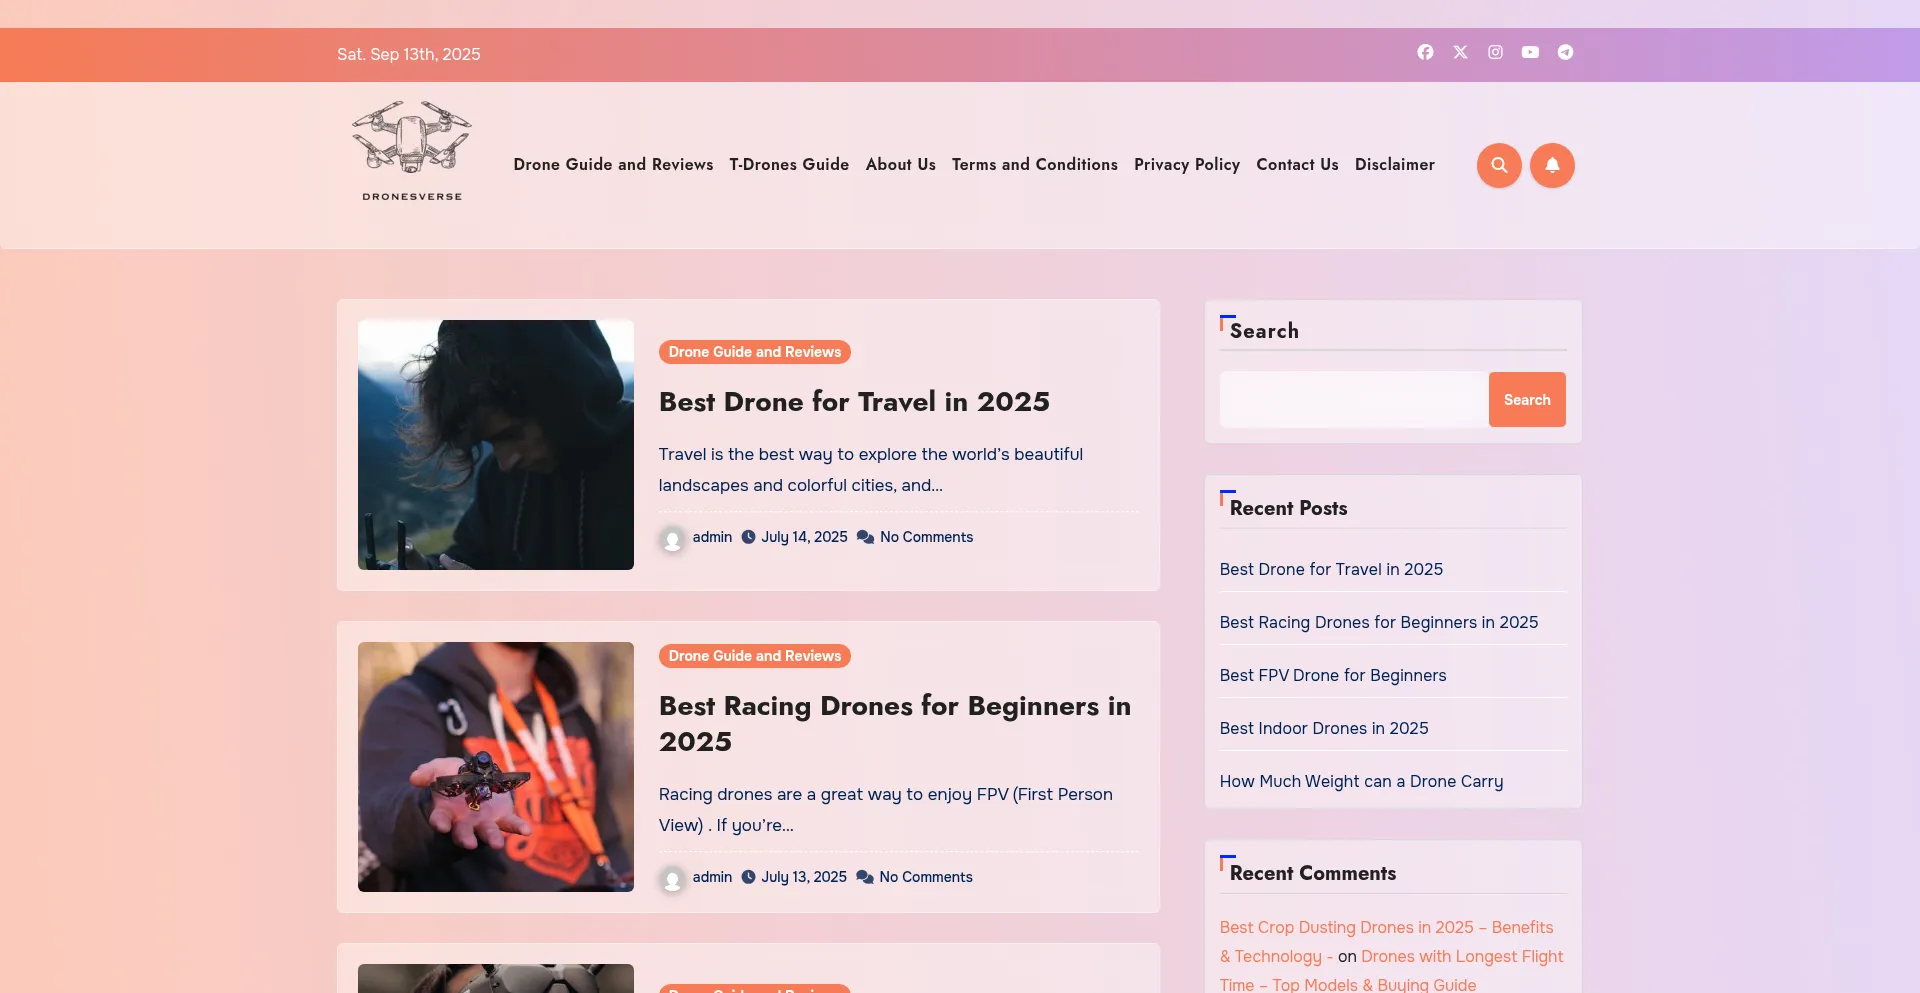Open the Telegram social icon
This screenshot has width=1920, height=993.
point(1565,52)
